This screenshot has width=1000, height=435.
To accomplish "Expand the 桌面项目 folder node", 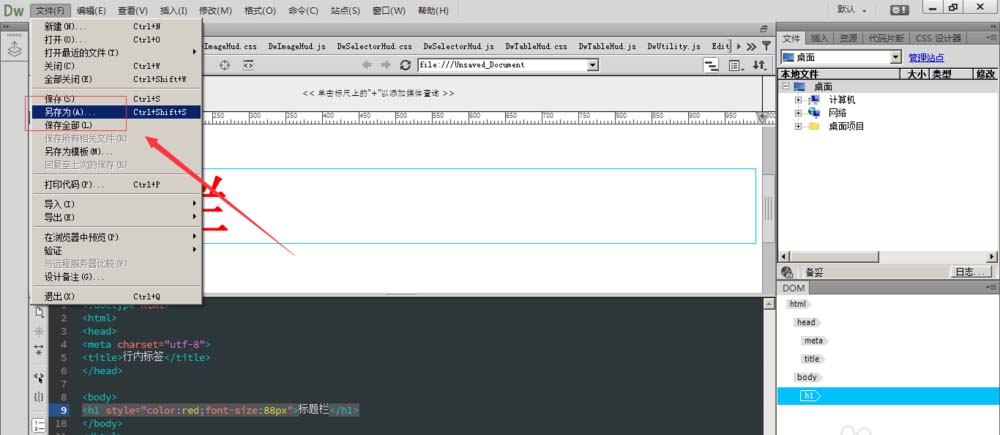I will tap(799, 126).
